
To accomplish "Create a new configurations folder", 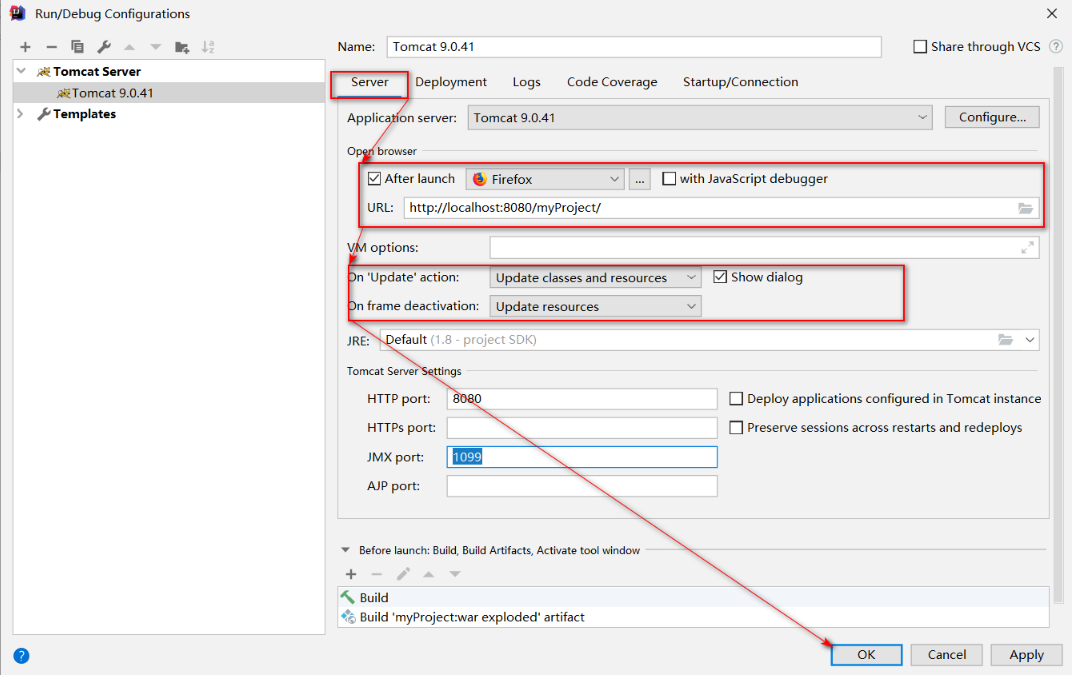I will (182, 47).
